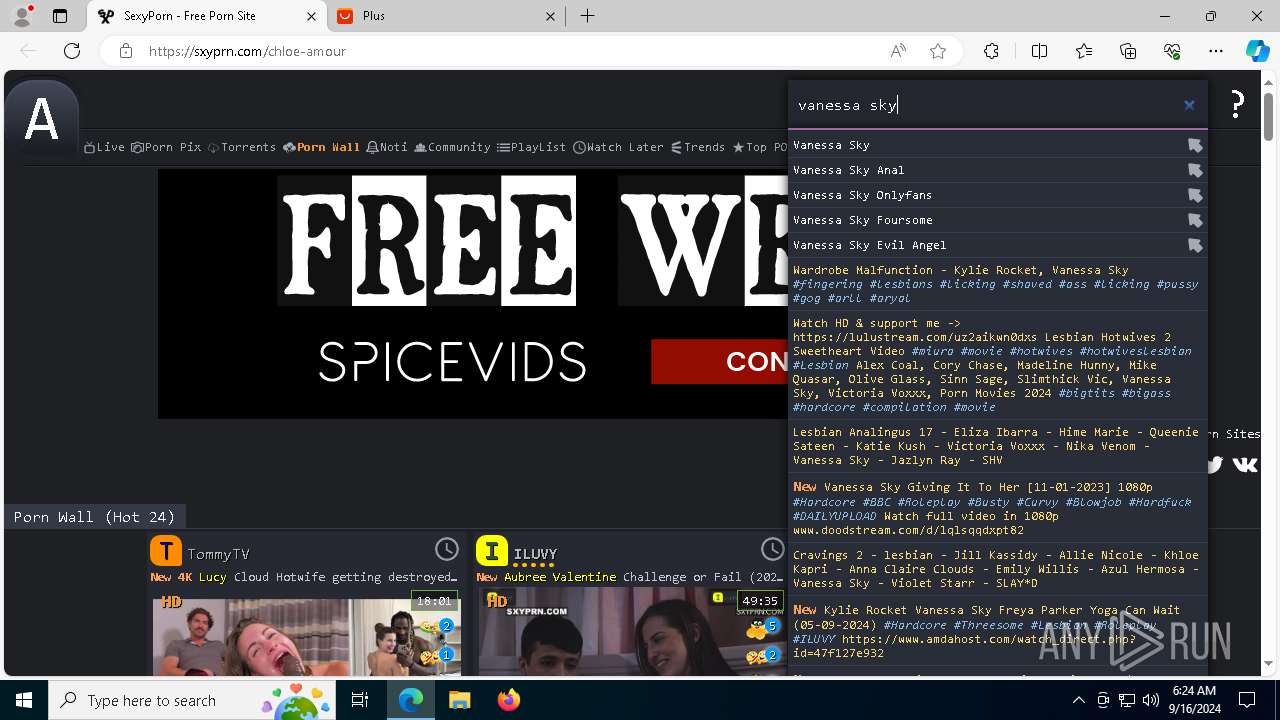Bookmark the 'Vanessa Sky Onlyfans' suggestion

[x=1195, y=195]
